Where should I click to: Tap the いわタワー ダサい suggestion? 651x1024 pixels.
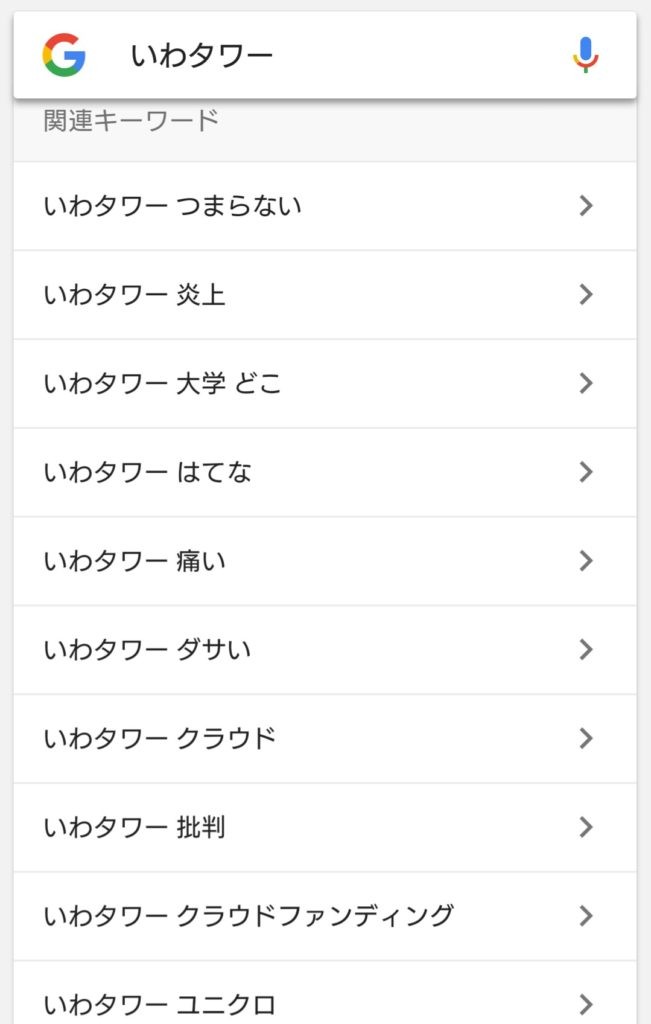point(325,650)
